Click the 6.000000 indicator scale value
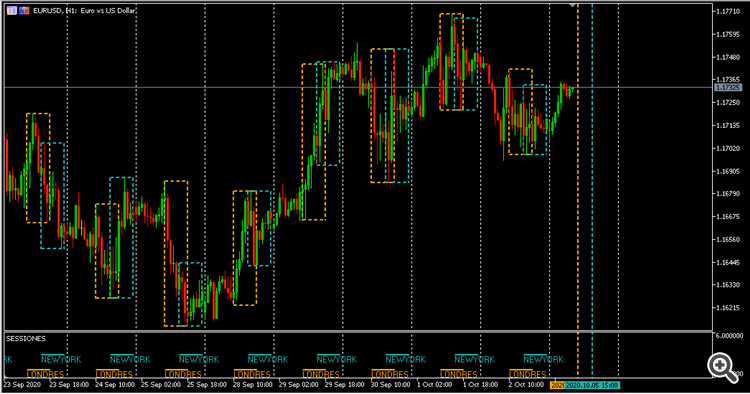750x394 pixels. pyautogui.click(x=729, y=336)
